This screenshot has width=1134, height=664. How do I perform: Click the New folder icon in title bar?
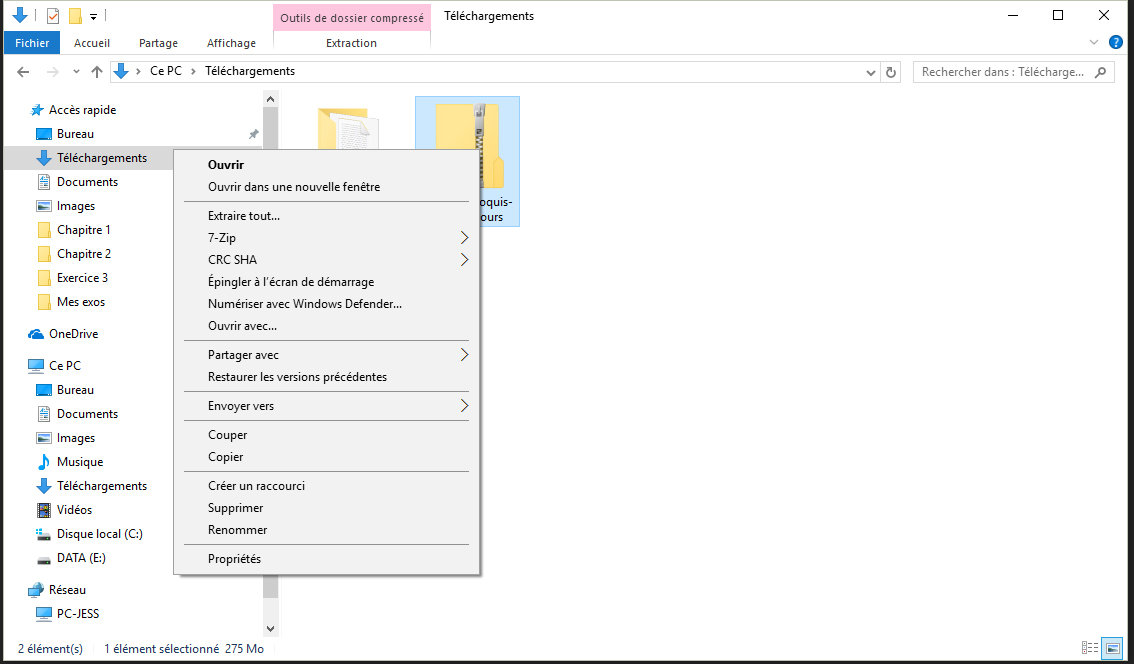pyautogui.click(x=75, y=16)
